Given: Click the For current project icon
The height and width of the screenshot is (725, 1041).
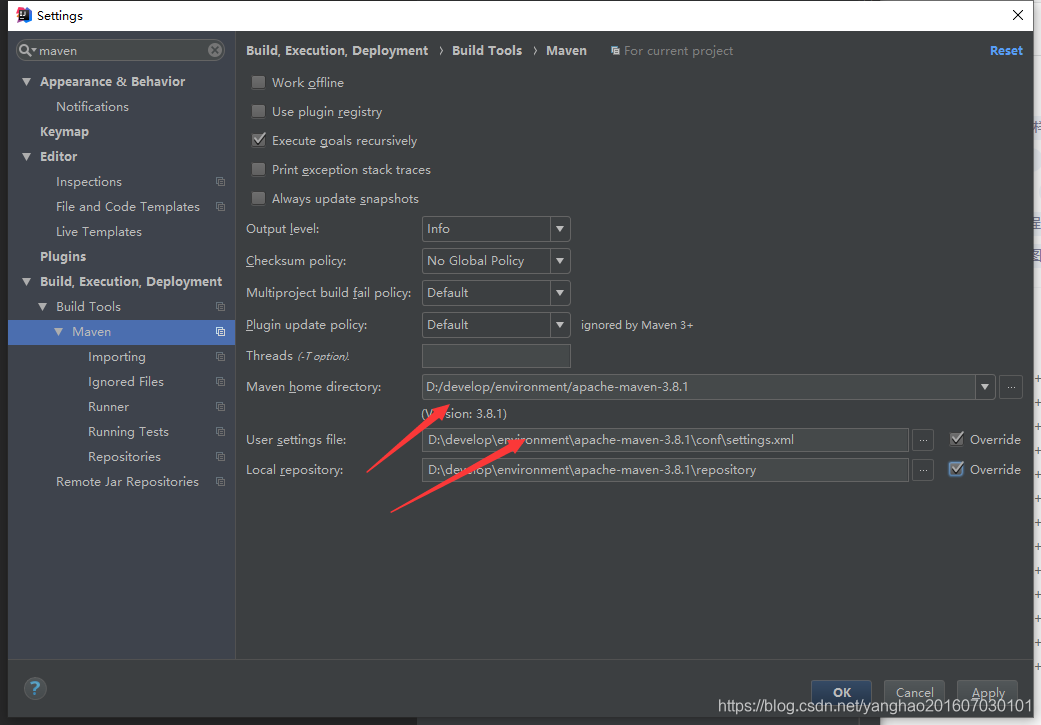Looking at the screenshot, I should [615, 50].
